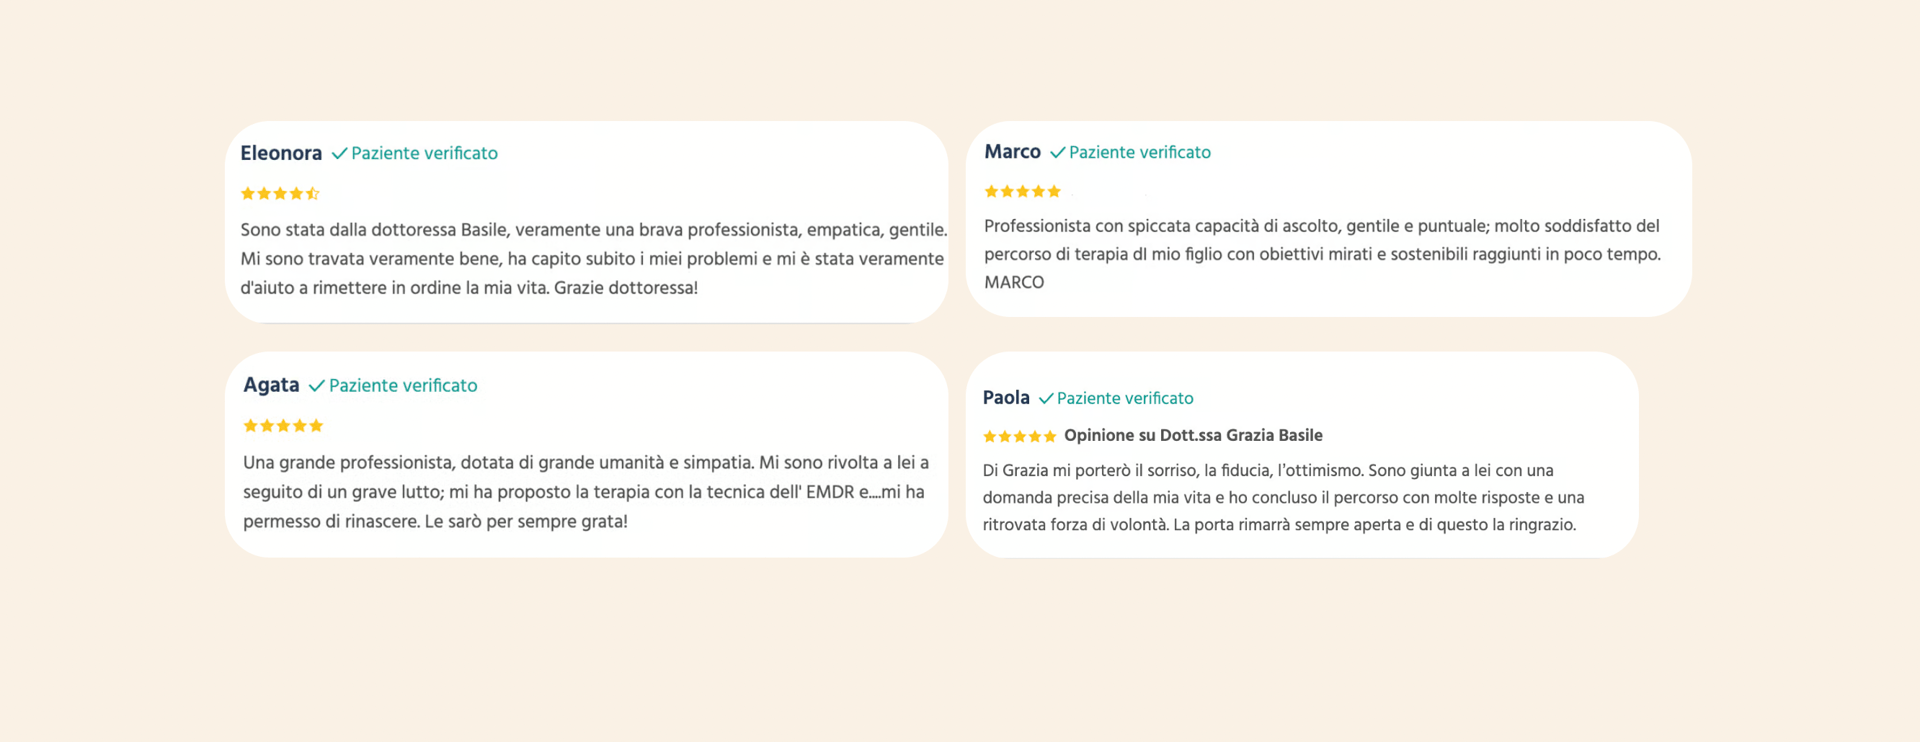Click 'Paziente verificato' label in Eleonora's review
This screenshot has width=1920, height=742.
click(x=424, y=154)
